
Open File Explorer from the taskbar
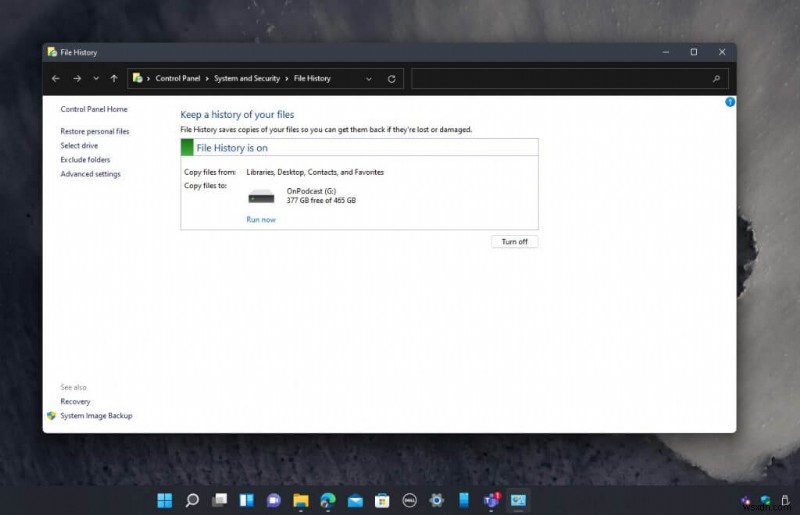tap(301, 501)
